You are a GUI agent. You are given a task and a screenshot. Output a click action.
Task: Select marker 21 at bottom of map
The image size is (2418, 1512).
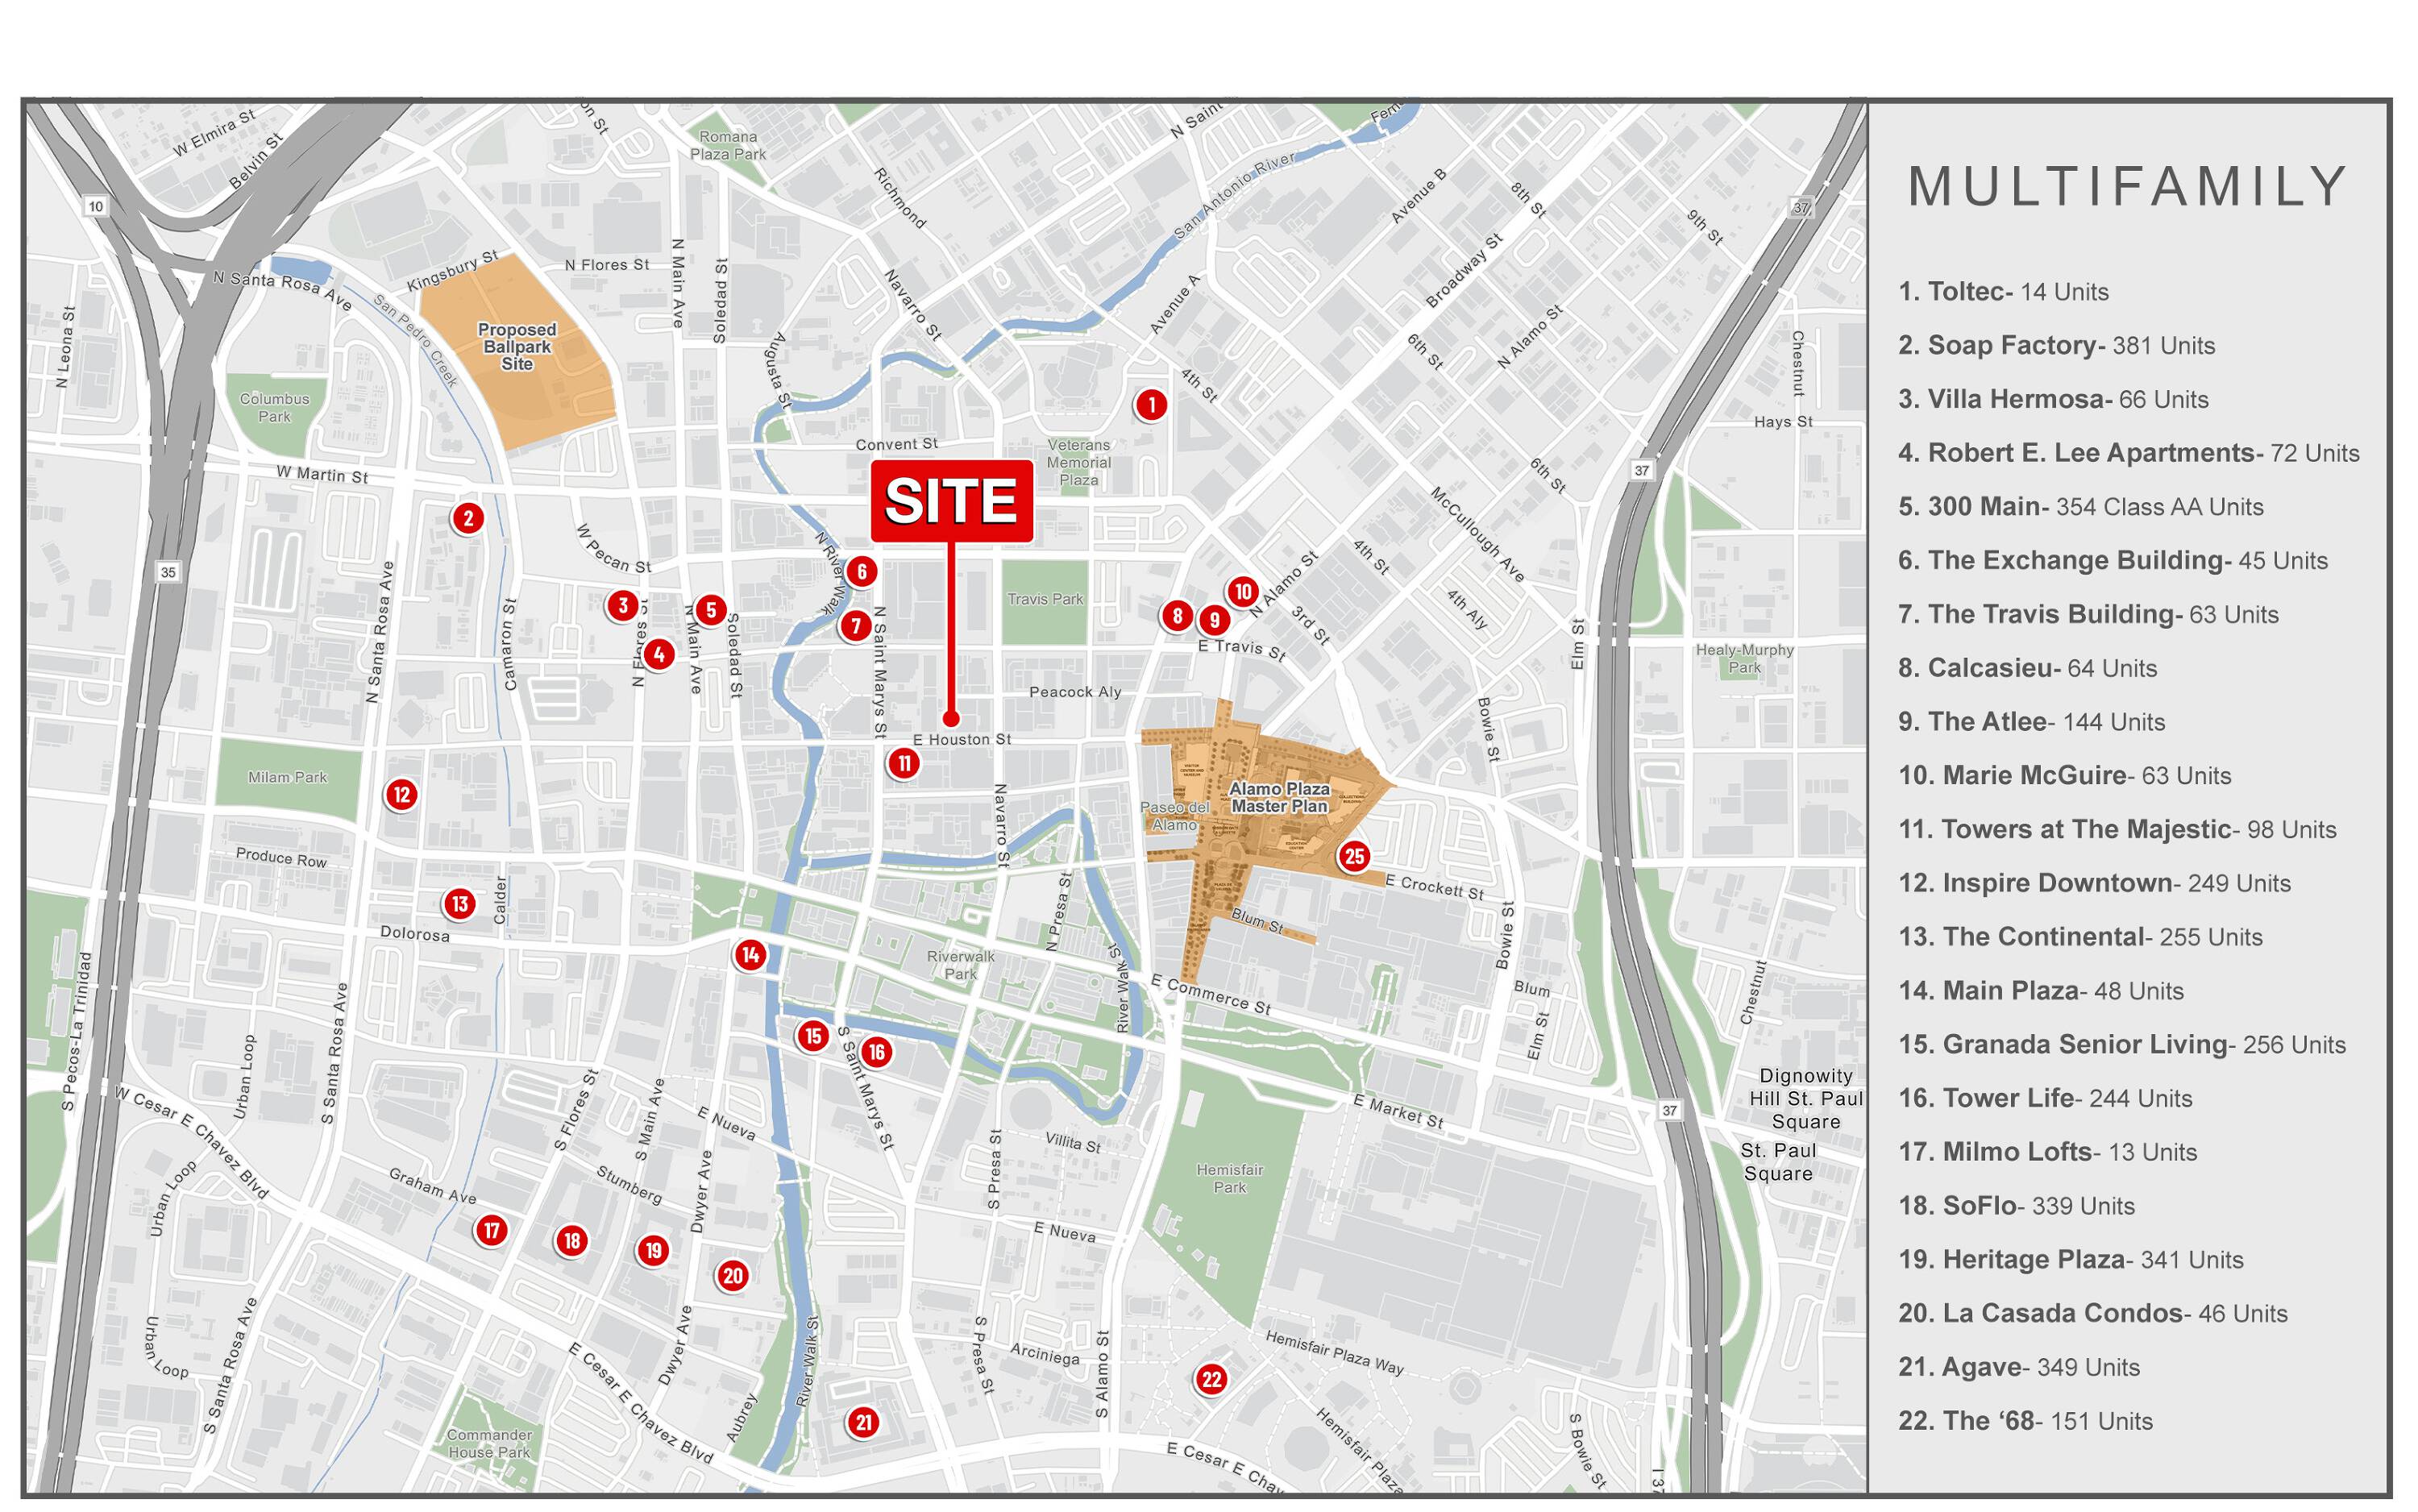pos(863,1422)
